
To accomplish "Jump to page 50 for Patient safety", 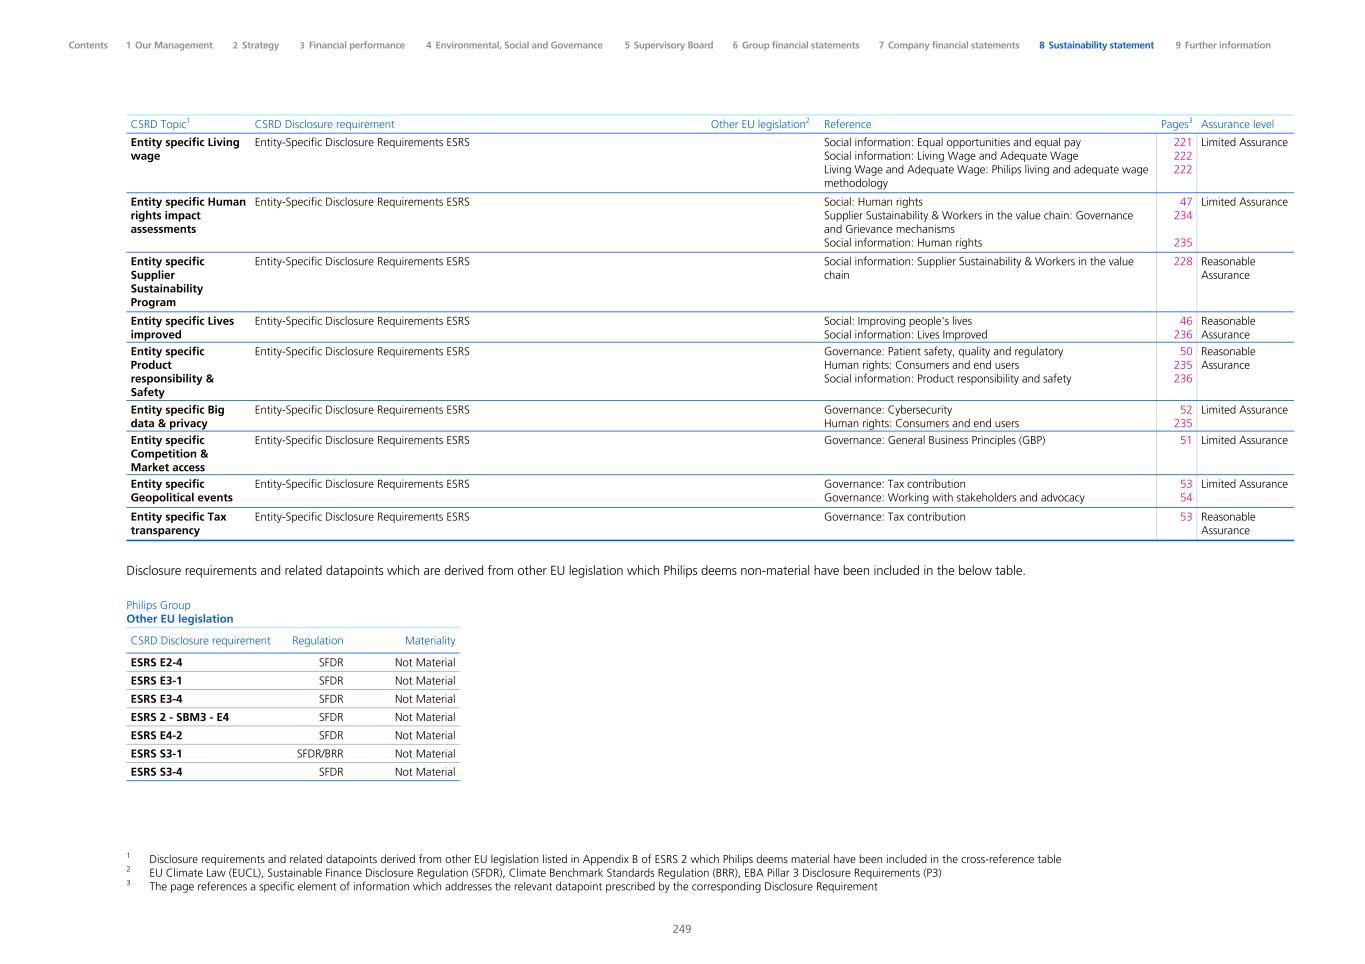I will coord(1185,352).
